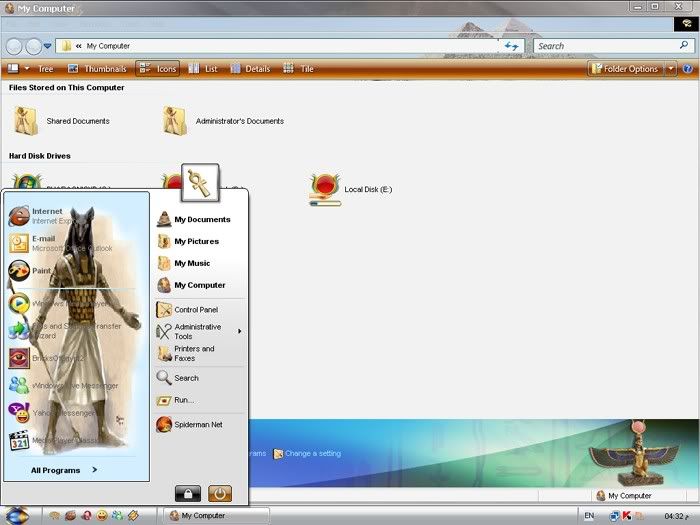Viewport: 700px width, 525px height.
Task: Click the 04:32 taskbar clock
Action: coord(674,516)
